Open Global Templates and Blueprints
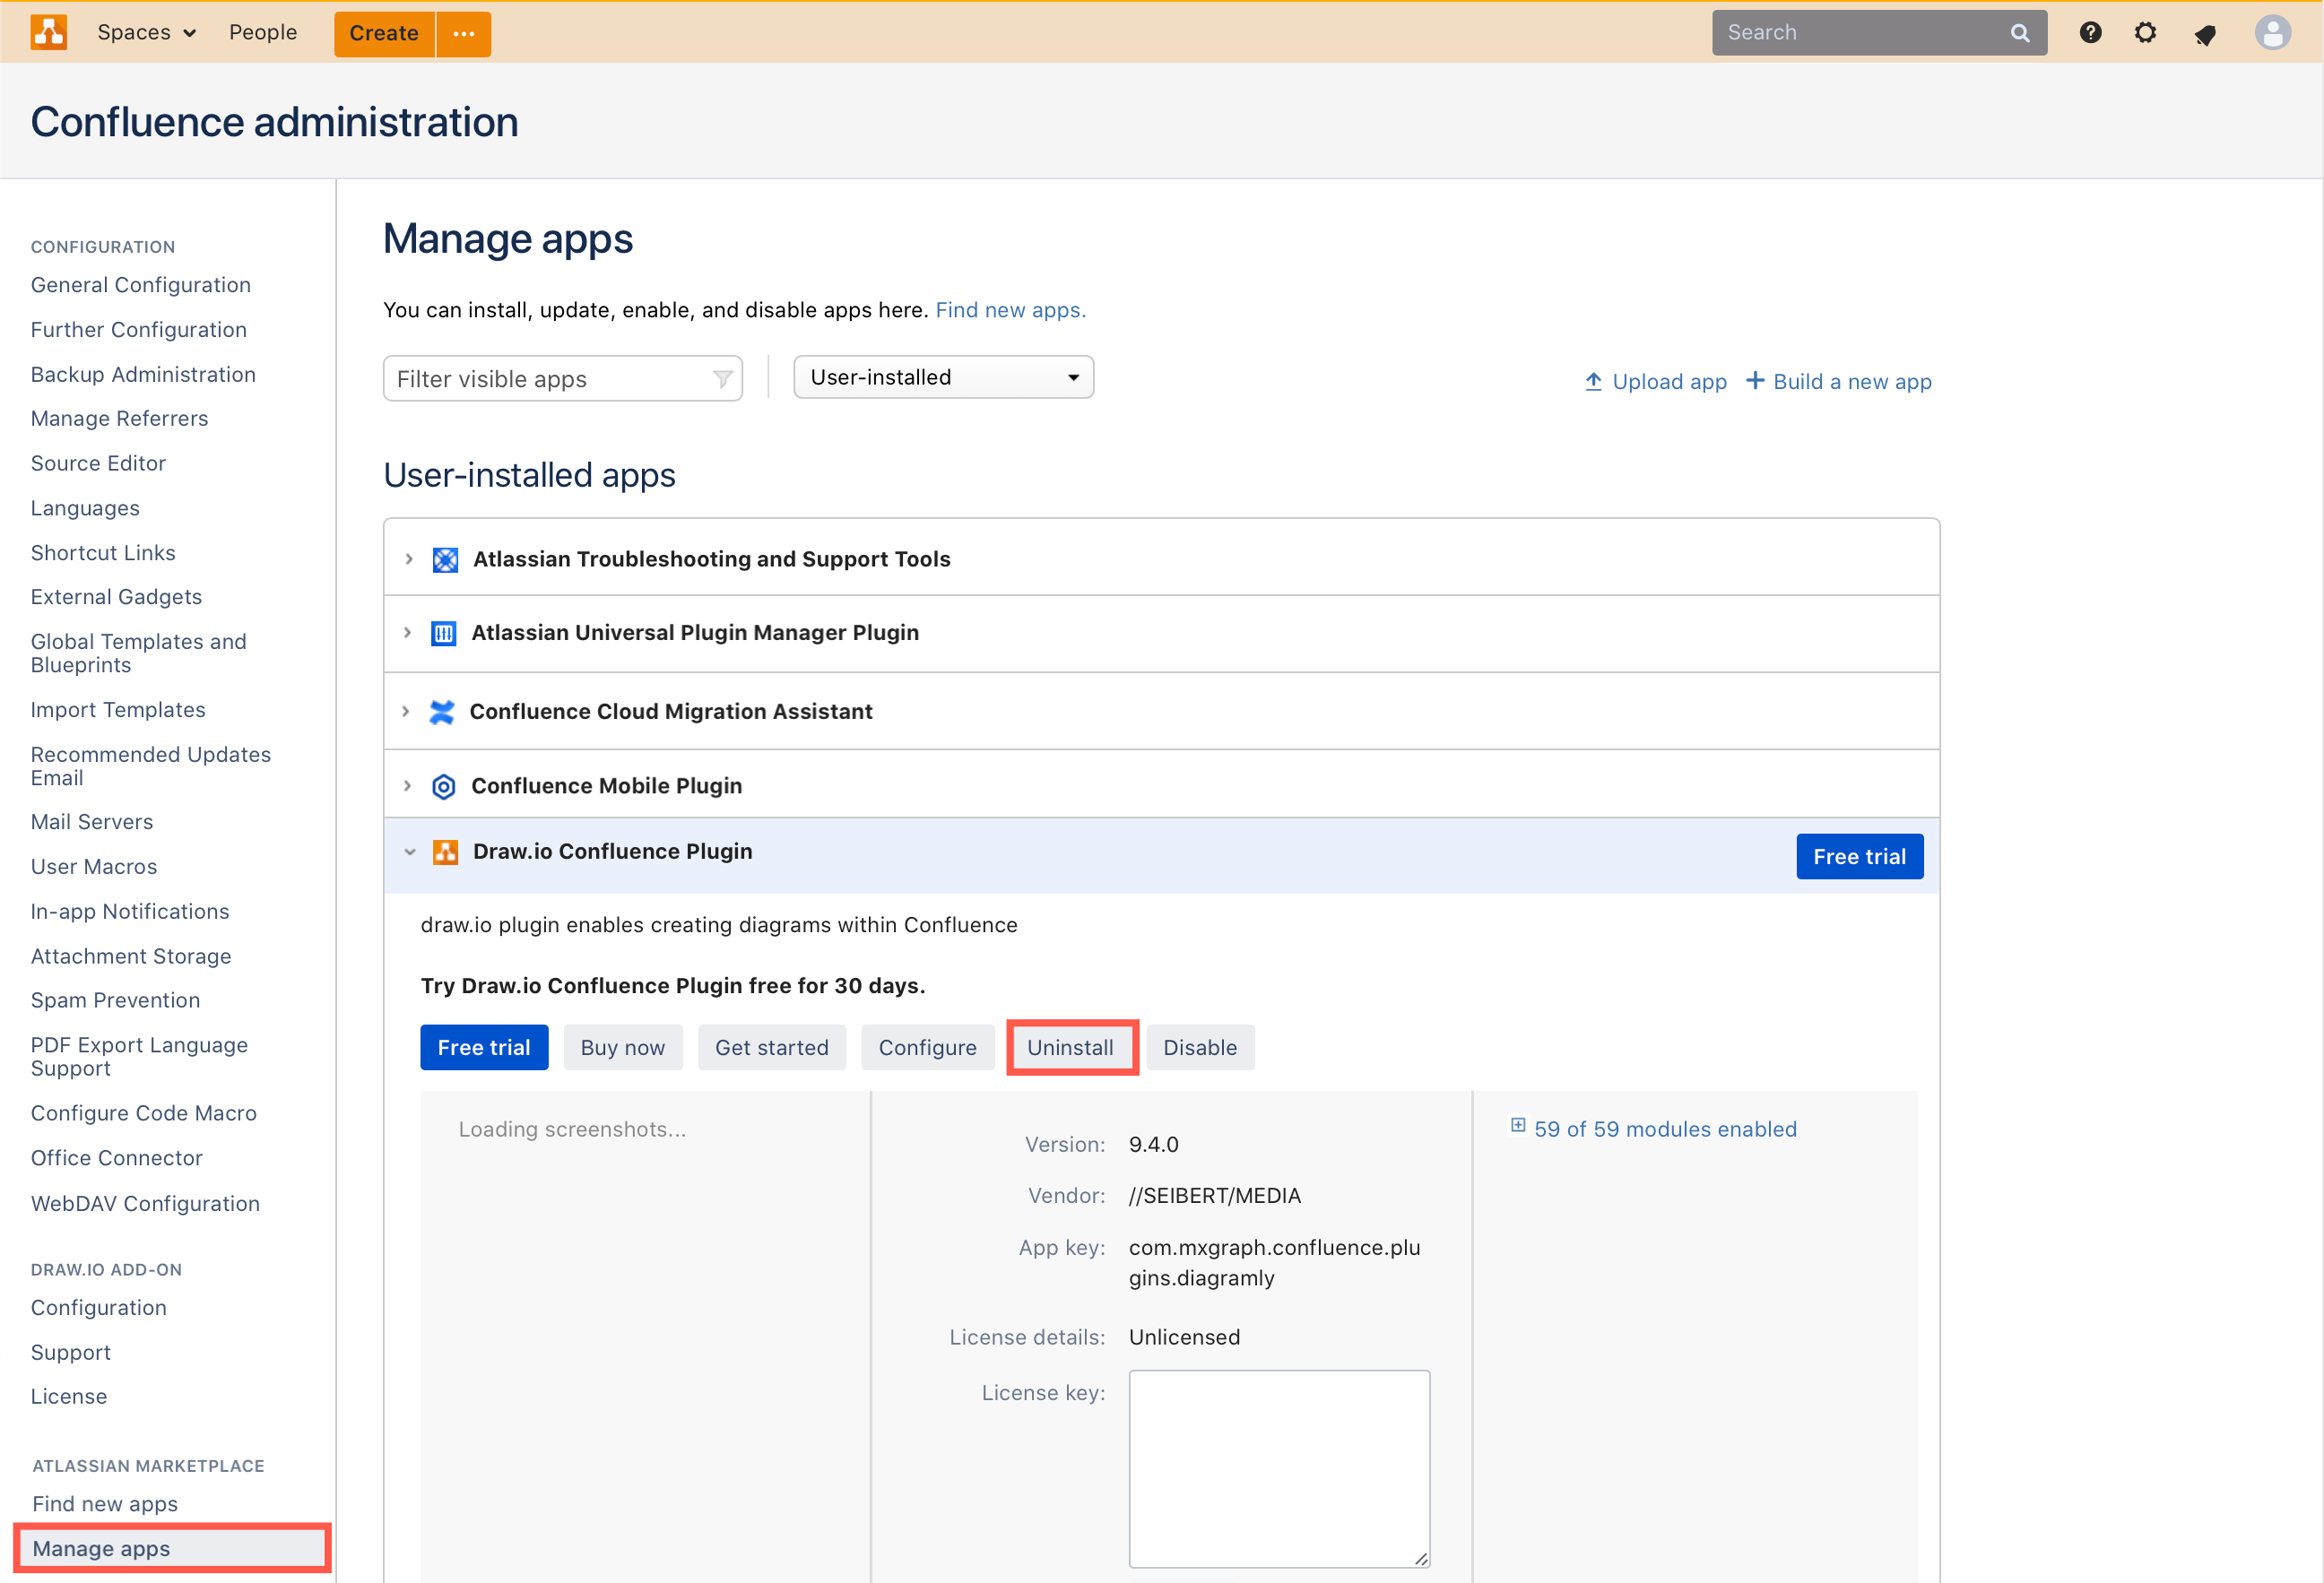2324x1583 pixels. tap(138, 653)
